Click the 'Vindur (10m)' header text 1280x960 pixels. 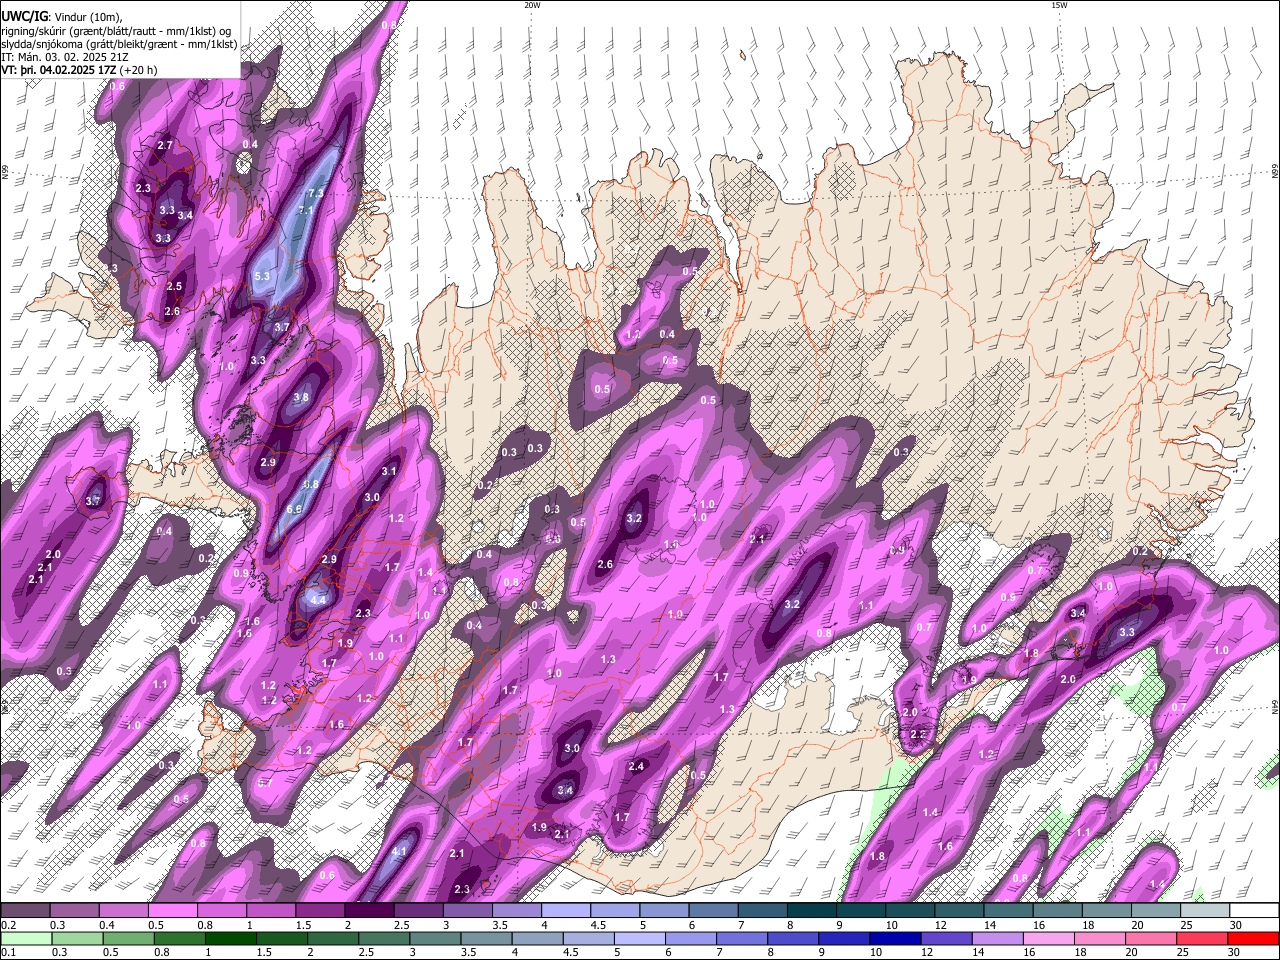point(87,16)
